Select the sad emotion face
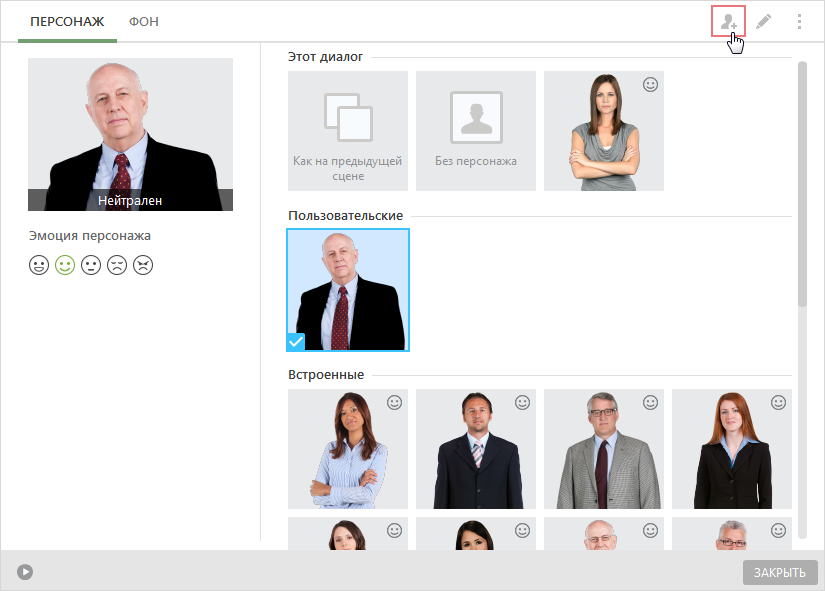The height and width of the screenshot is (591, 825). [x=117, y=265]
